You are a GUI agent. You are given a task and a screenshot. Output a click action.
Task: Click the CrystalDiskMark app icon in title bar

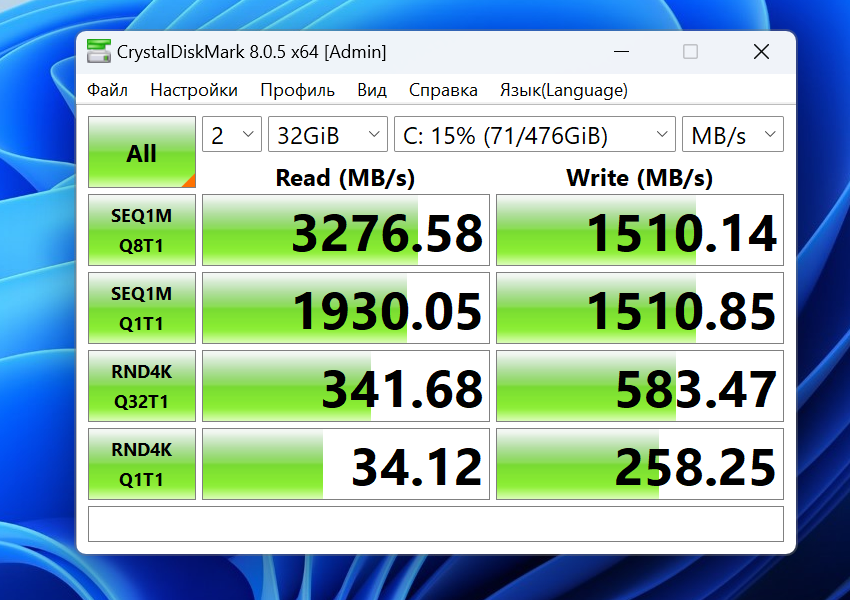(99, 51)
